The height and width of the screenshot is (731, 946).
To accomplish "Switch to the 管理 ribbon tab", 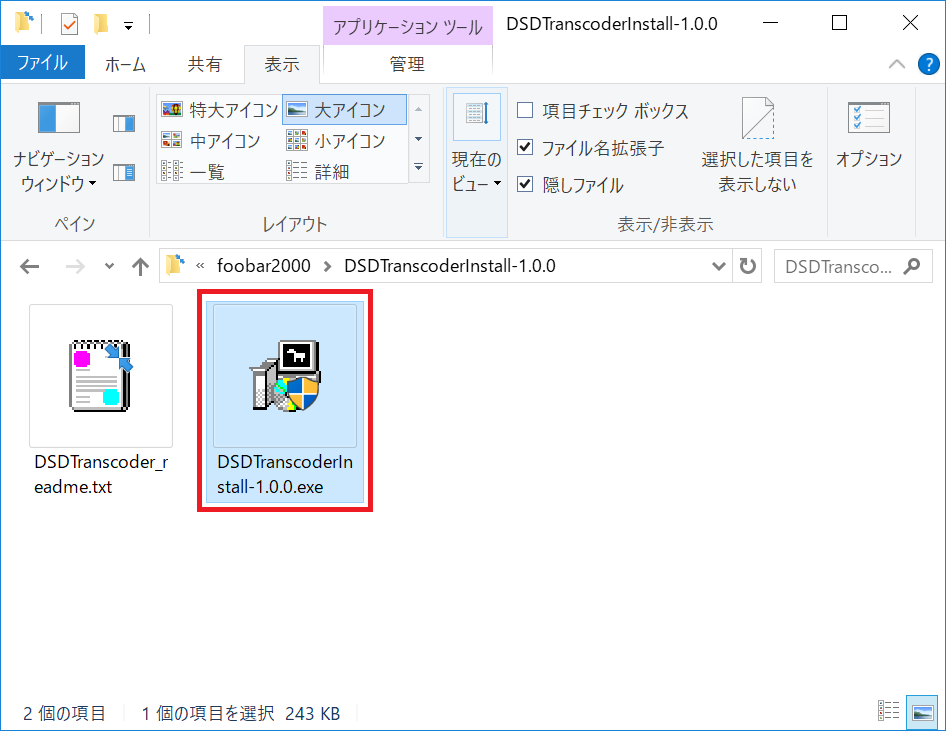I will (407, 64).
